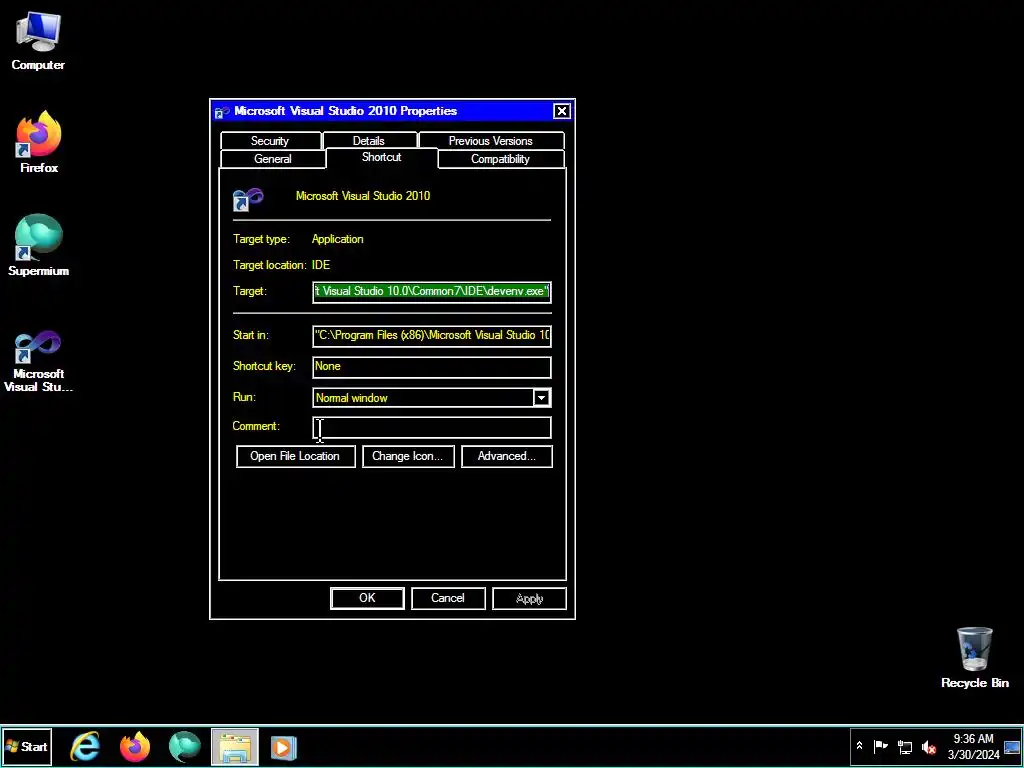
Task: Click the Shortcut key field
Action: tap(432, 366)
